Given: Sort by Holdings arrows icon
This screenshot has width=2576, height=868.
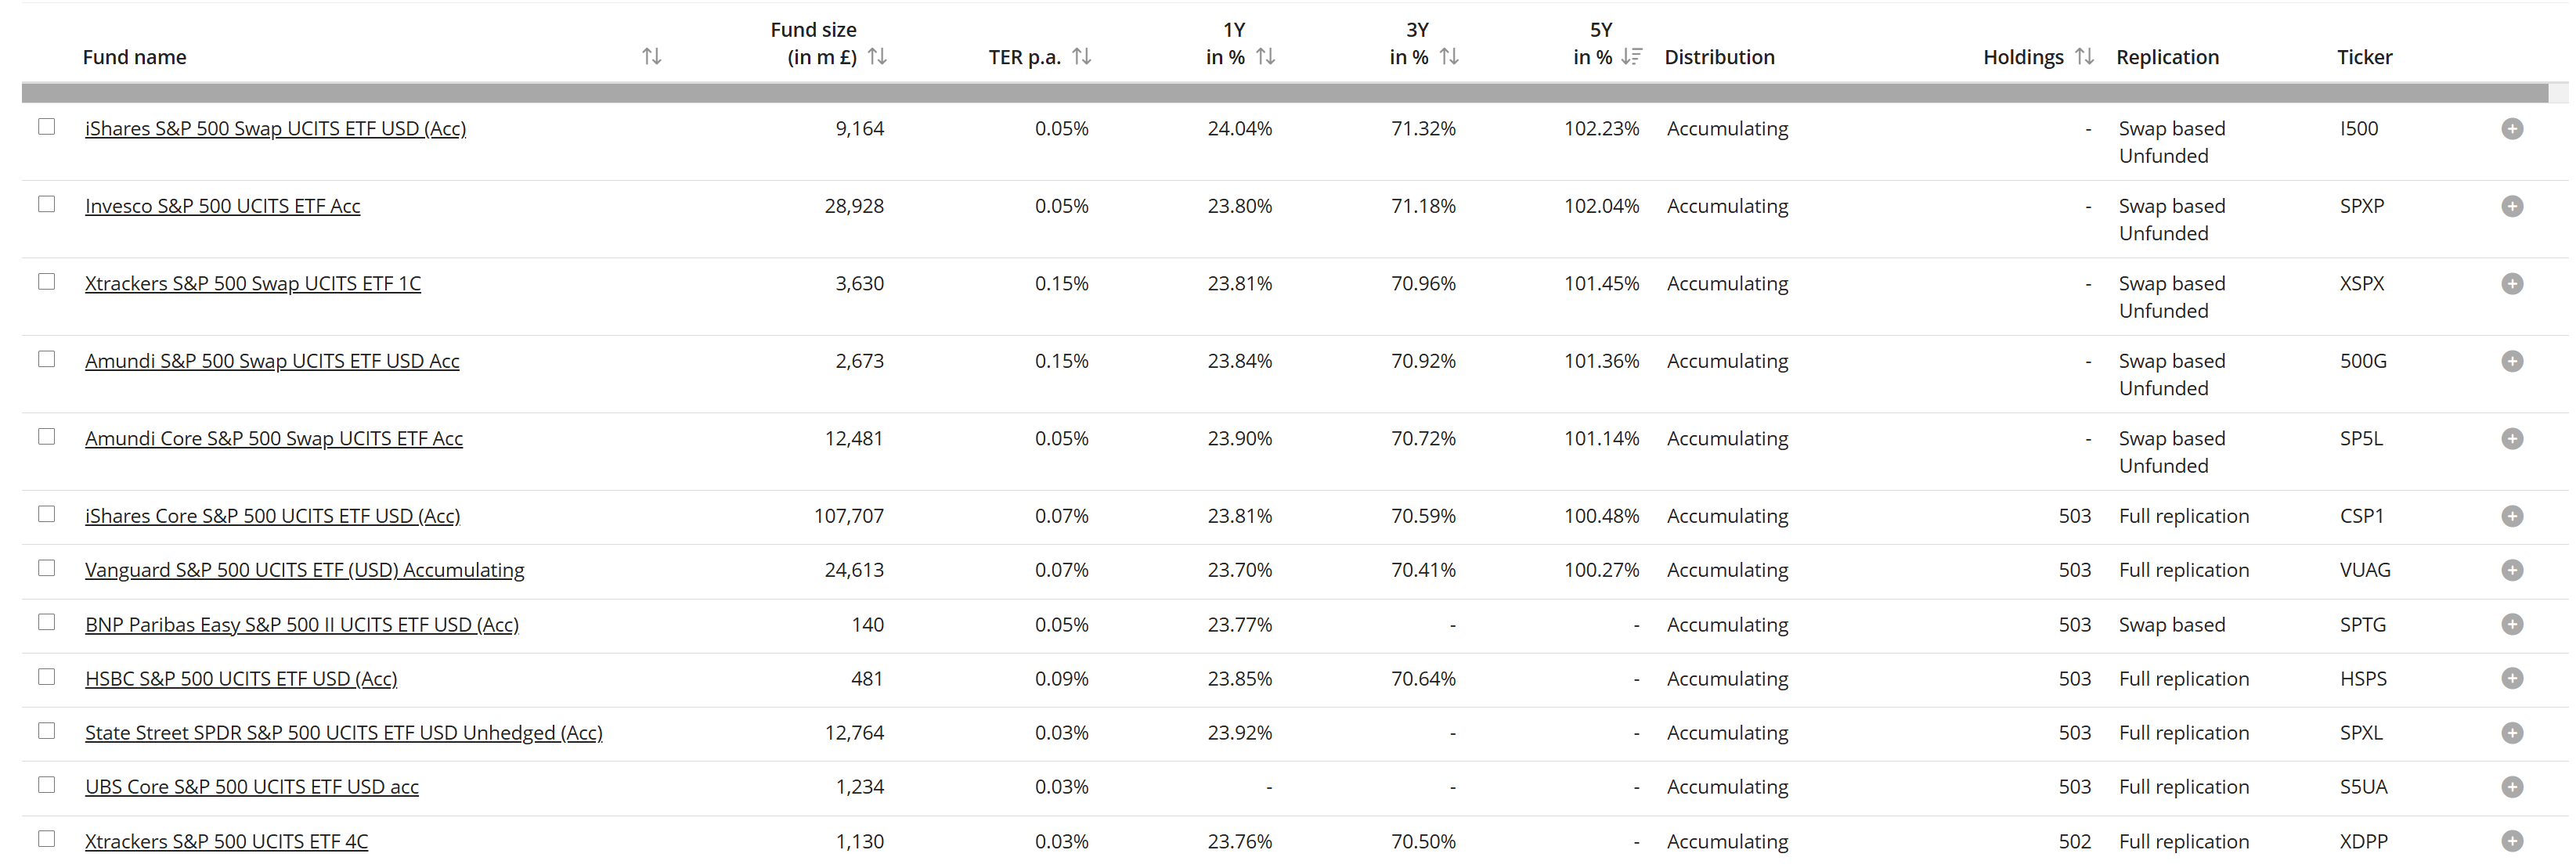Looking at the screenshot, I should coord(2084,56).
